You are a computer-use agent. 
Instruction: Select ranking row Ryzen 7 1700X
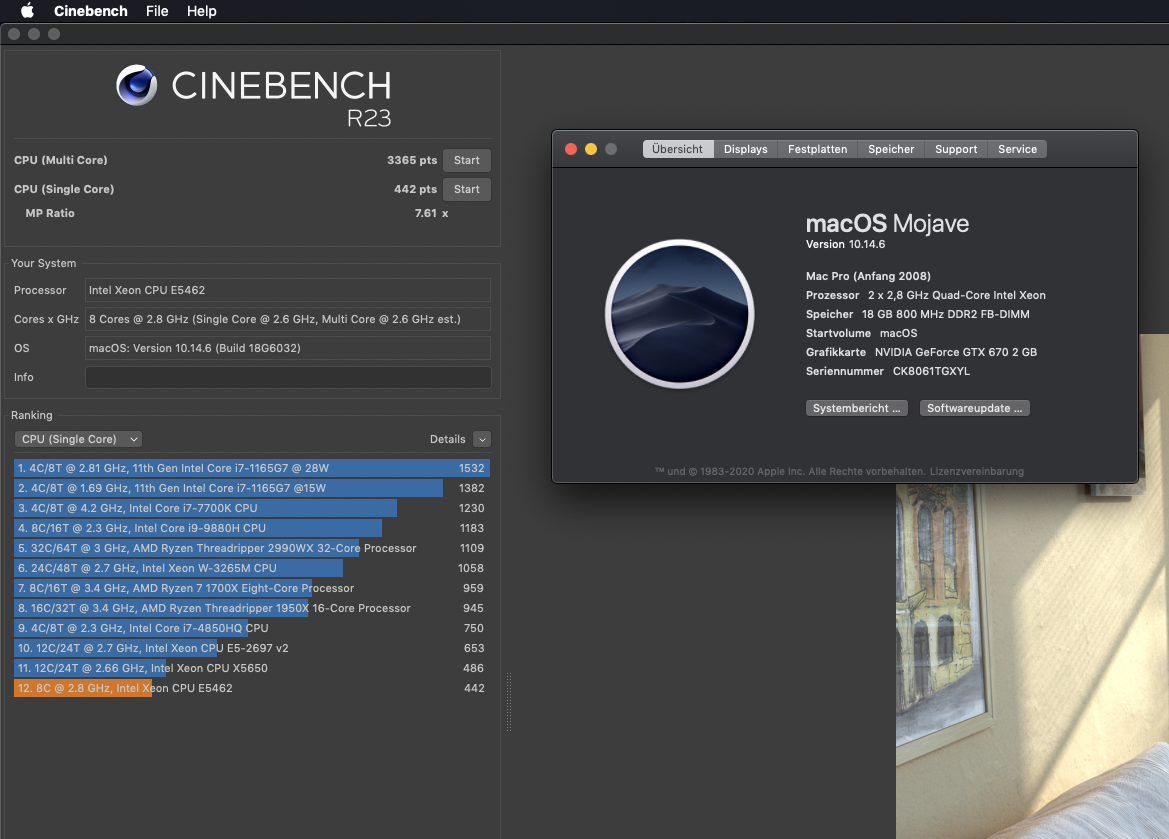tap(251, 588)
